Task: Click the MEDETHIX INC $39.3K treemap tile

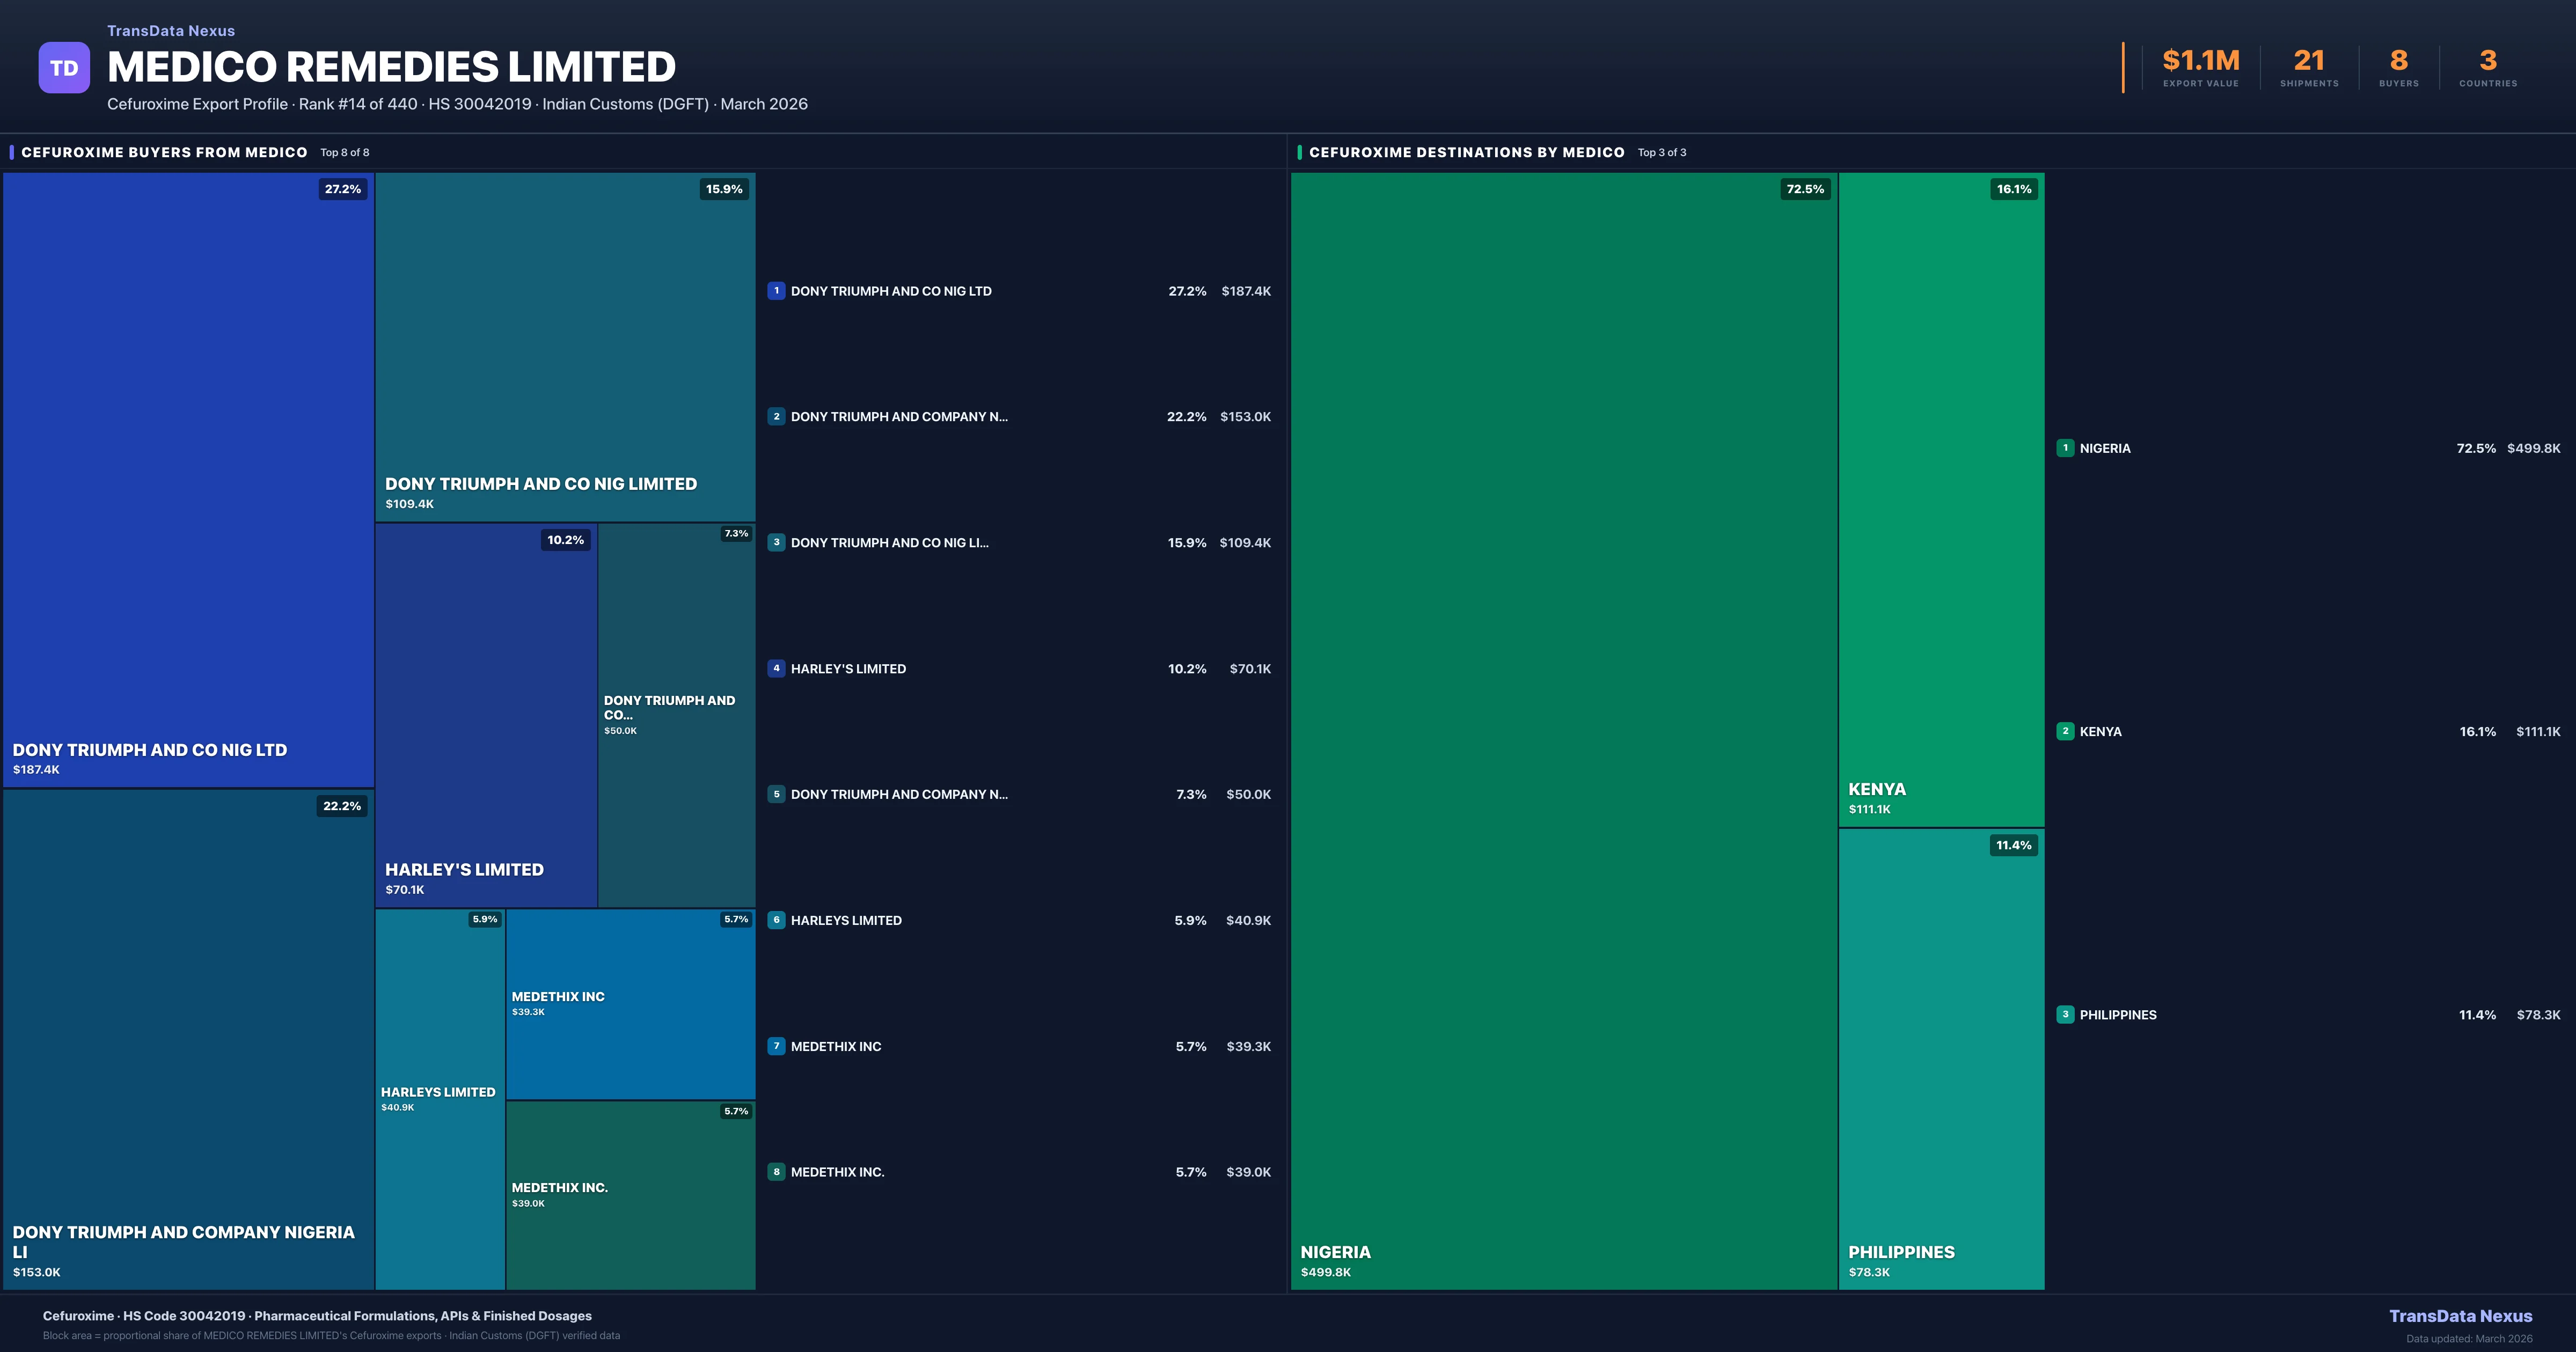Action: coord(630,1004)
